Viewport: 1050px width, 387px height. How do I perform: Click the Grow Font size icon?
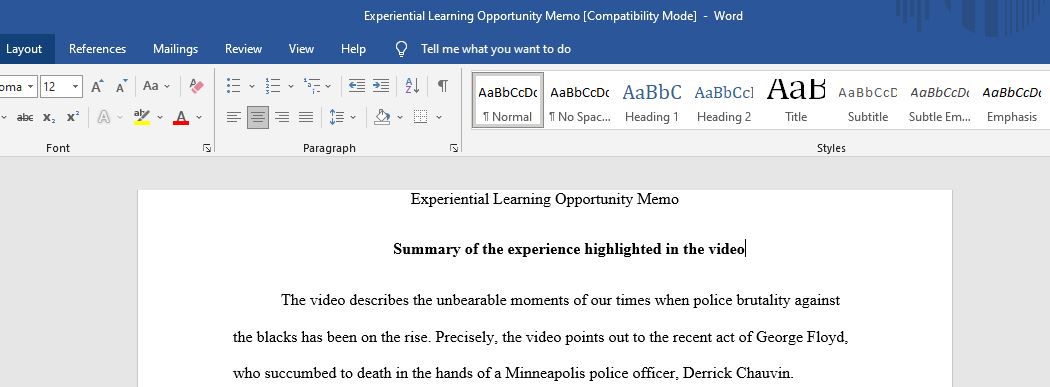tap(97, 86)
